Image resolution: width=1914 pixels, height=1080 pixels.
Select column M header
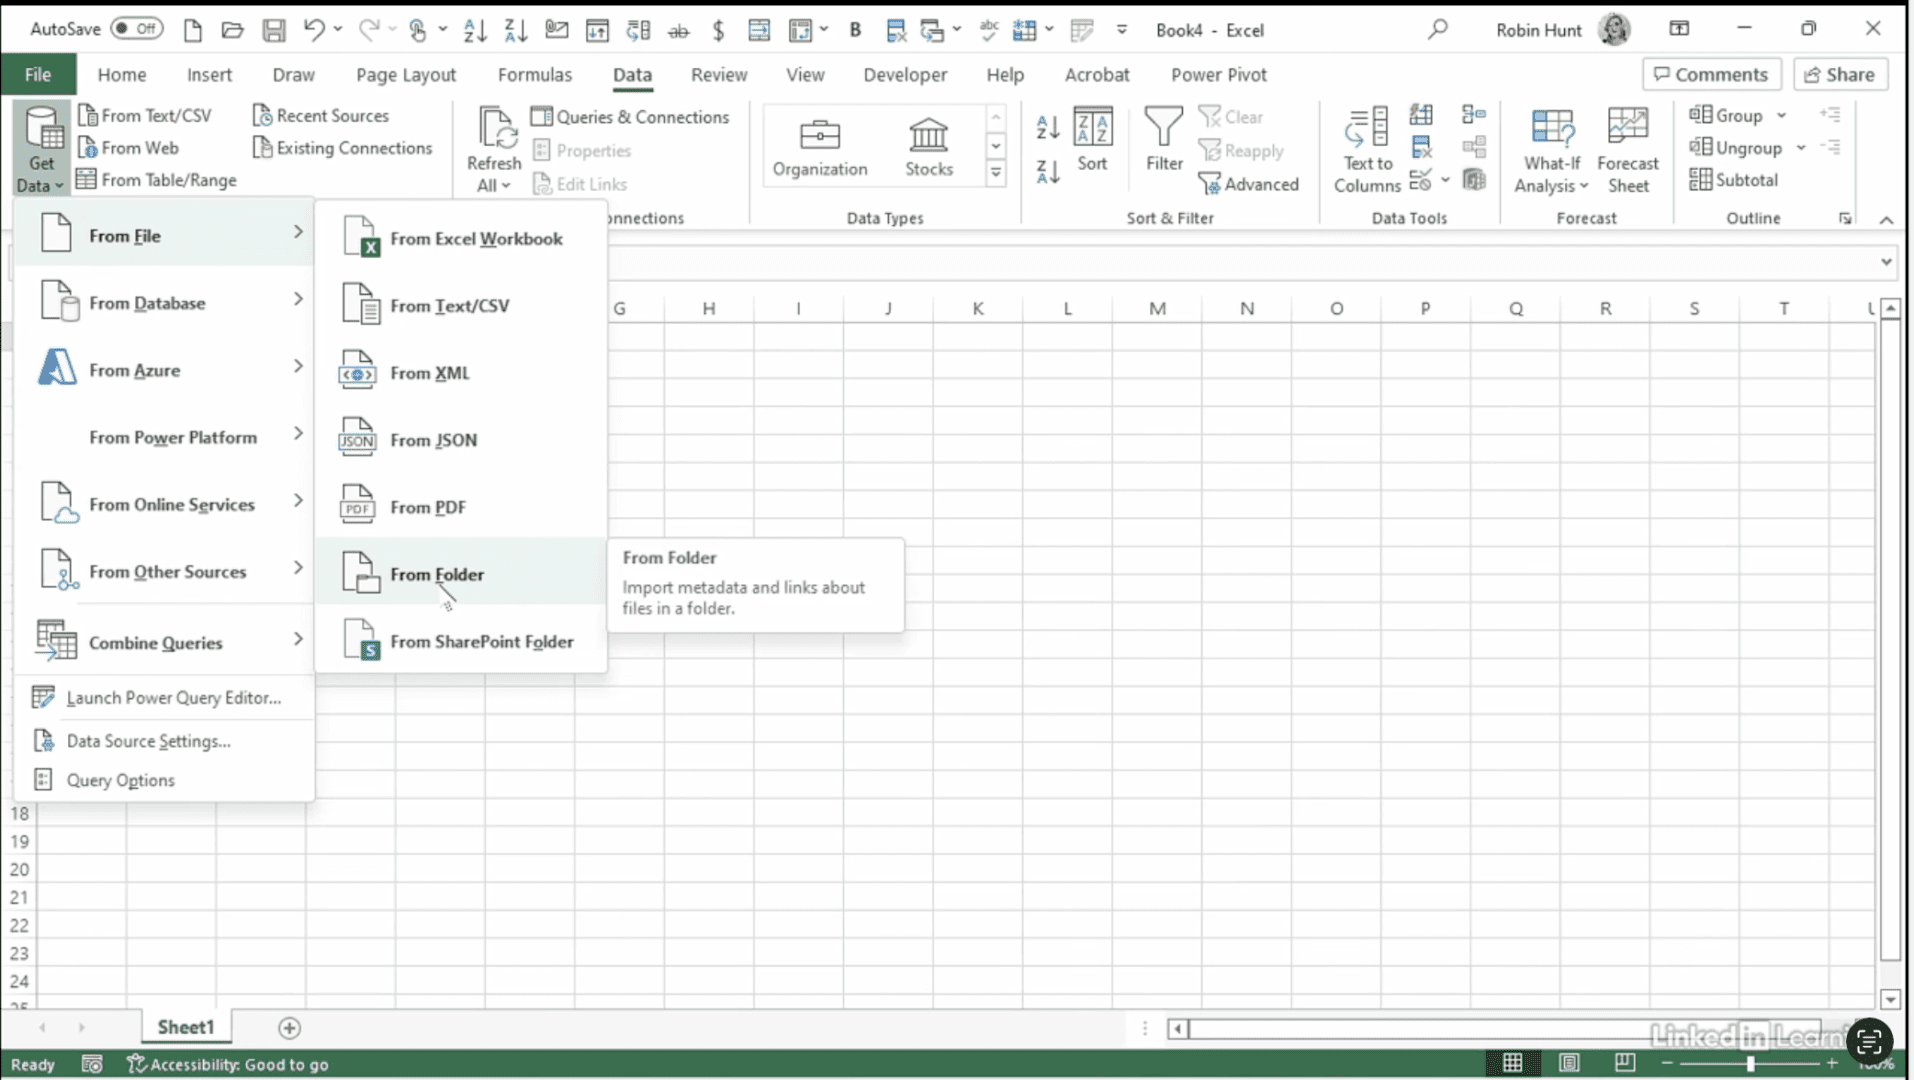pos(1157,308)
